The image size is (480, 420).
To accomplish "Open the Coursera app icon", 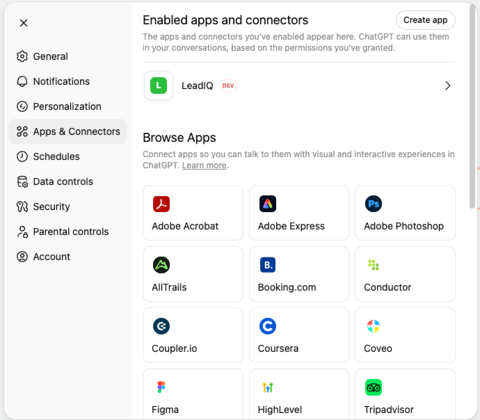I will [268, 326].
